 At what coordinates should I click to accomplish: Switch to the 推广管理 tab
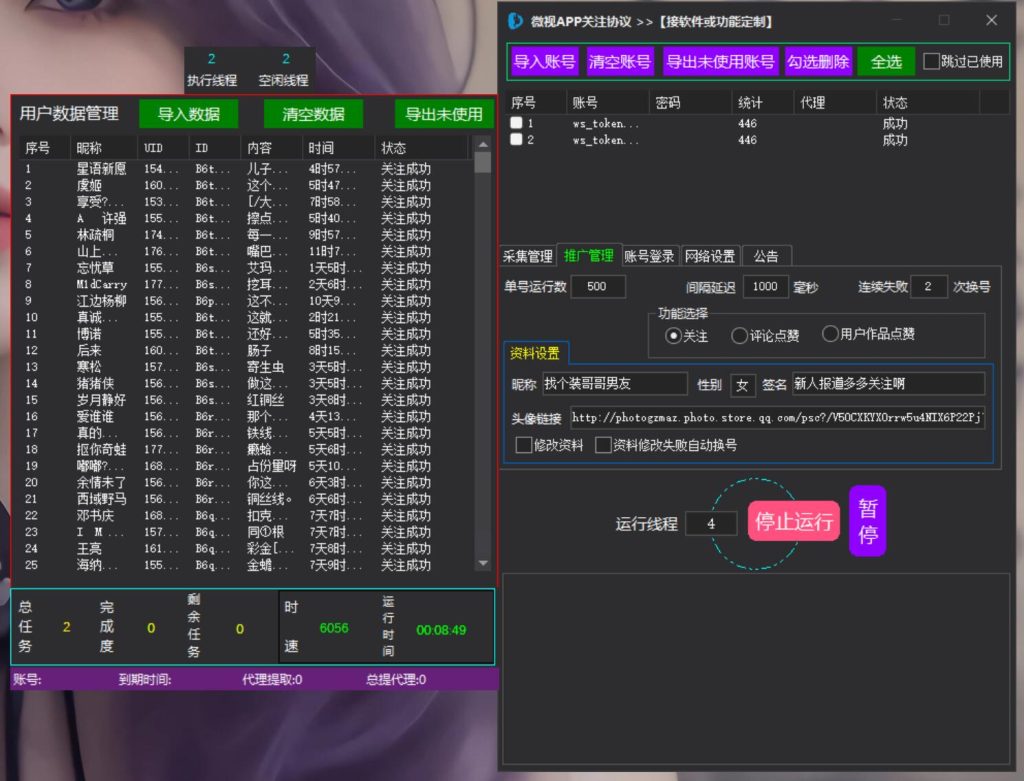[588, 255]
